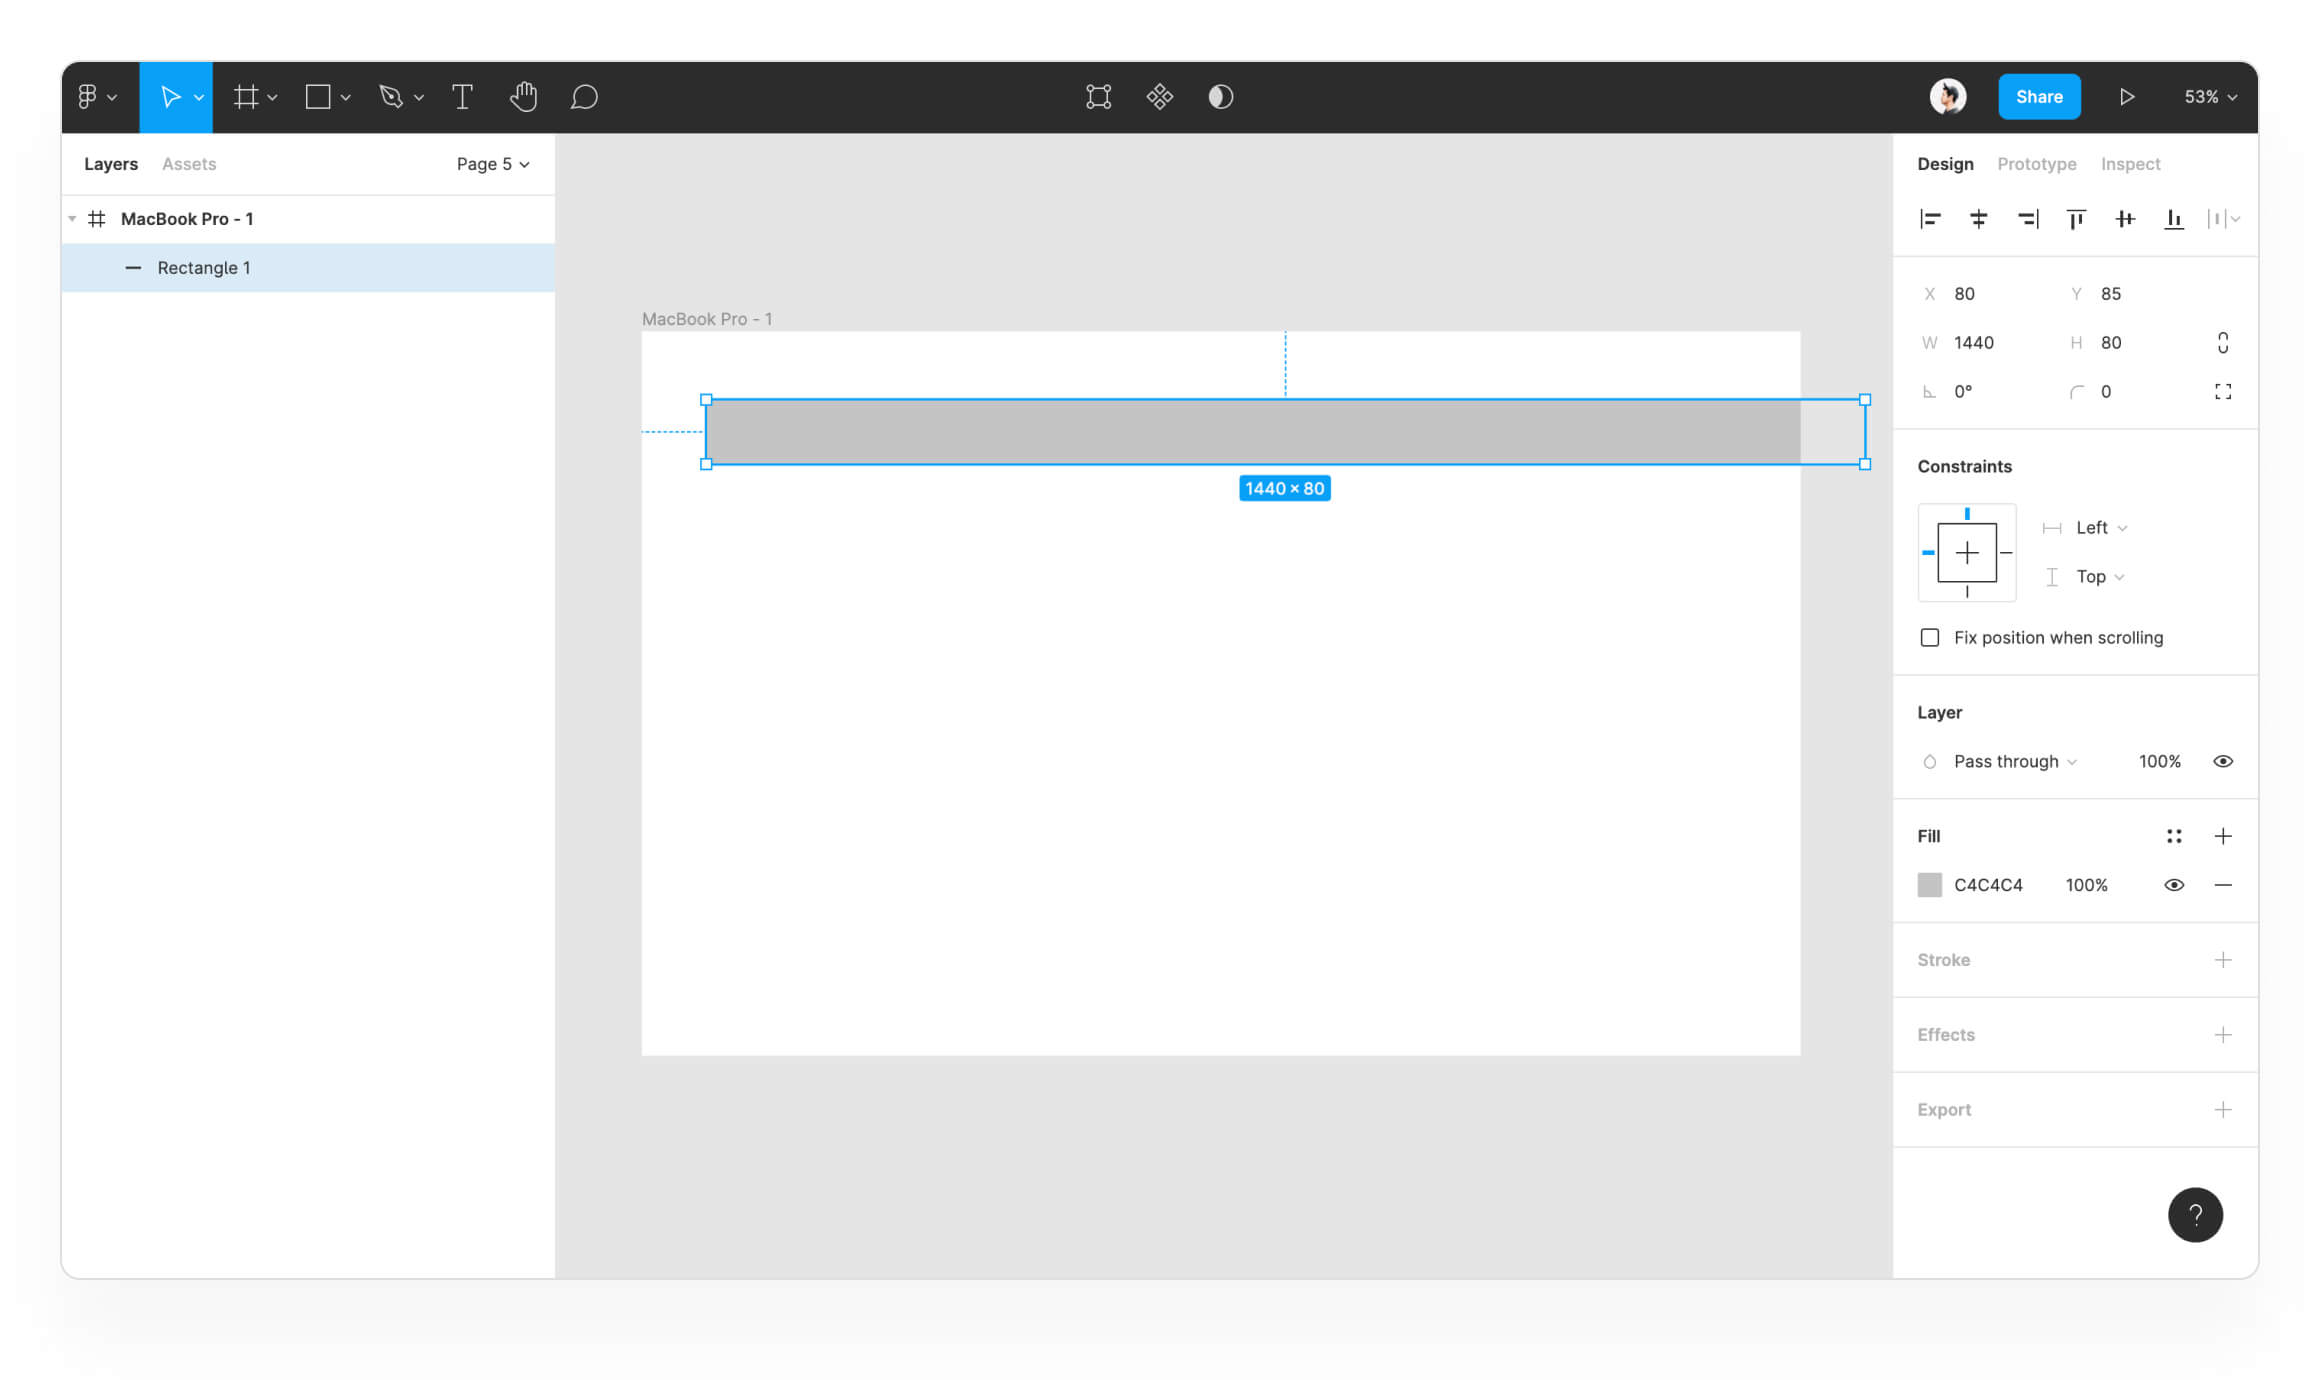Open the 53% zoom dropdown
The height and width of the screenshot is (1380, 2320).
2210,97
